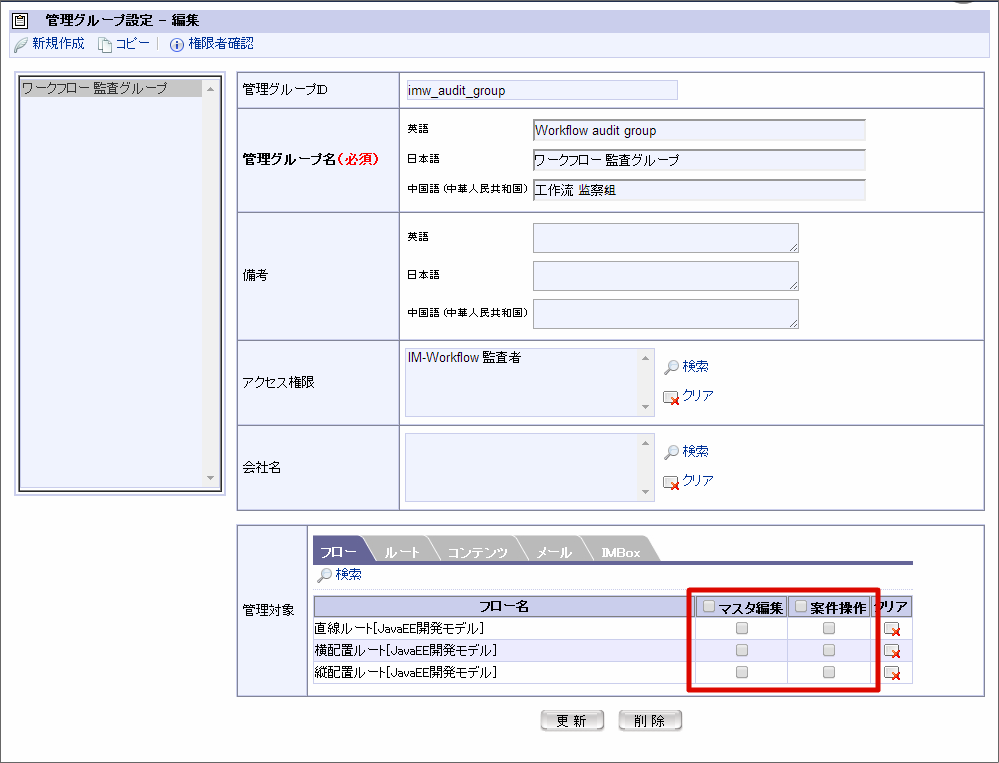Select the フロー tab

(338, 552)
